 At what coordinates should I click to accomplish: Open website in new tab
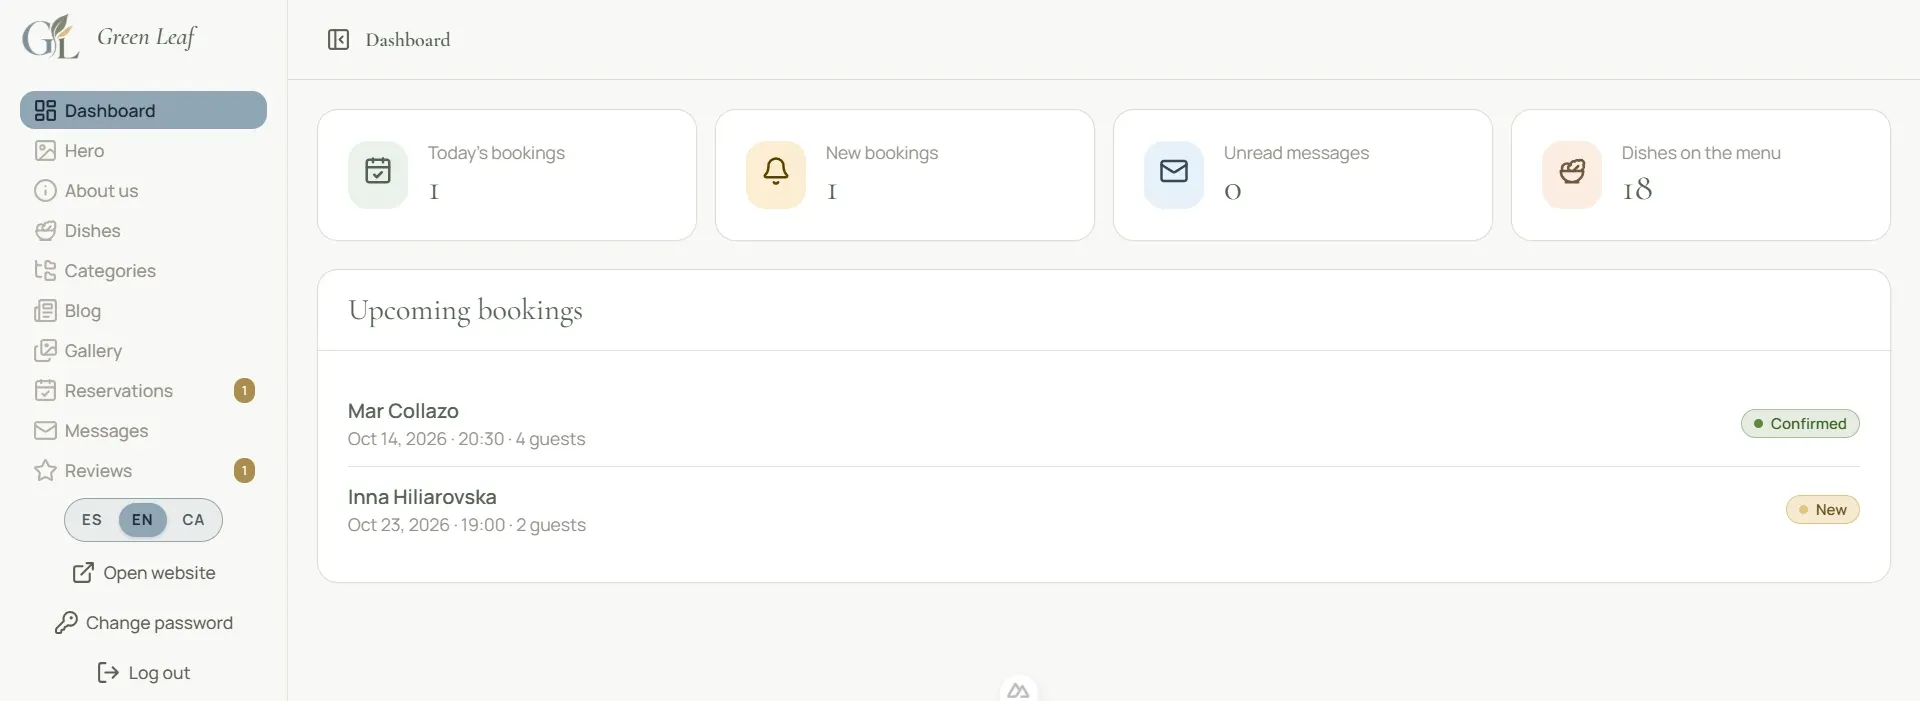[144, 573]
